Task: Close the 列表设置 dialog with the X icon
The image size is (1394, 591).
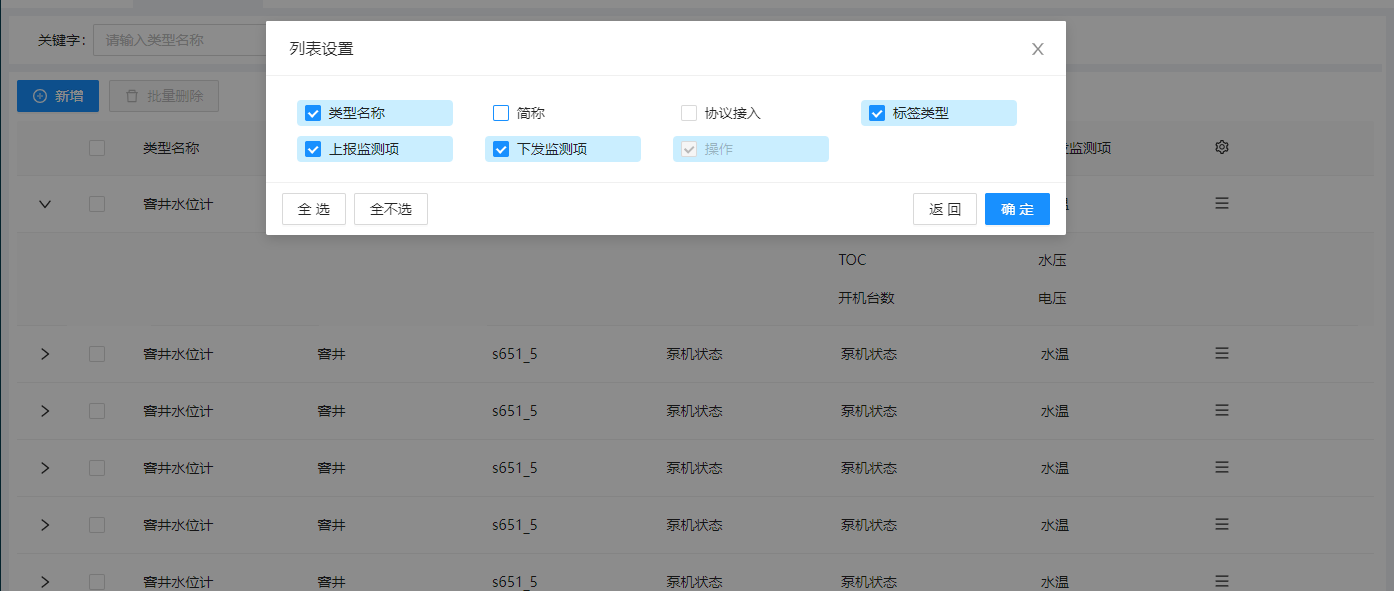Action: coord(1037,48)
